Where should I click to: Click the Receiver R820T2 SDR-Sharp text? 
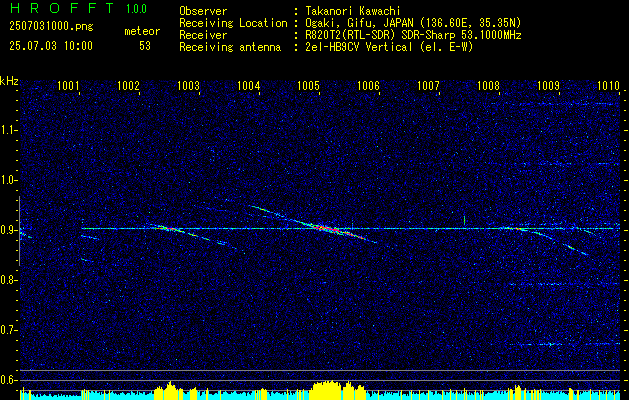pyautogui.click(x=413, y=35)
